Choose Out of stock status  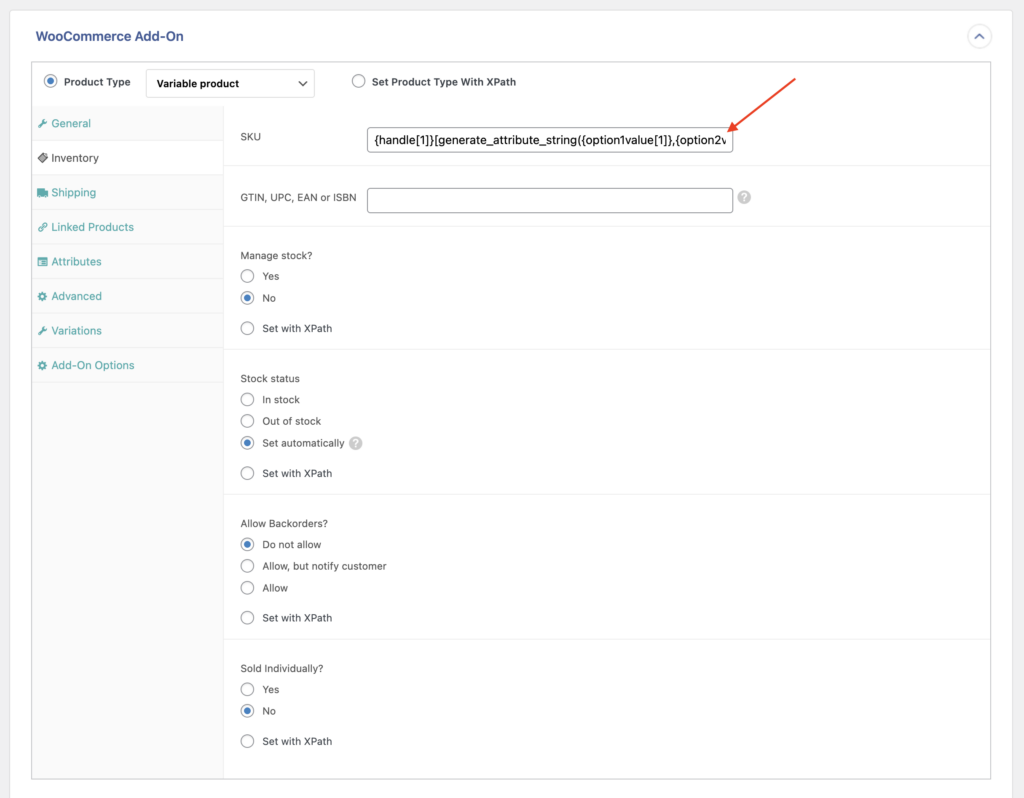tap(247, 421)
